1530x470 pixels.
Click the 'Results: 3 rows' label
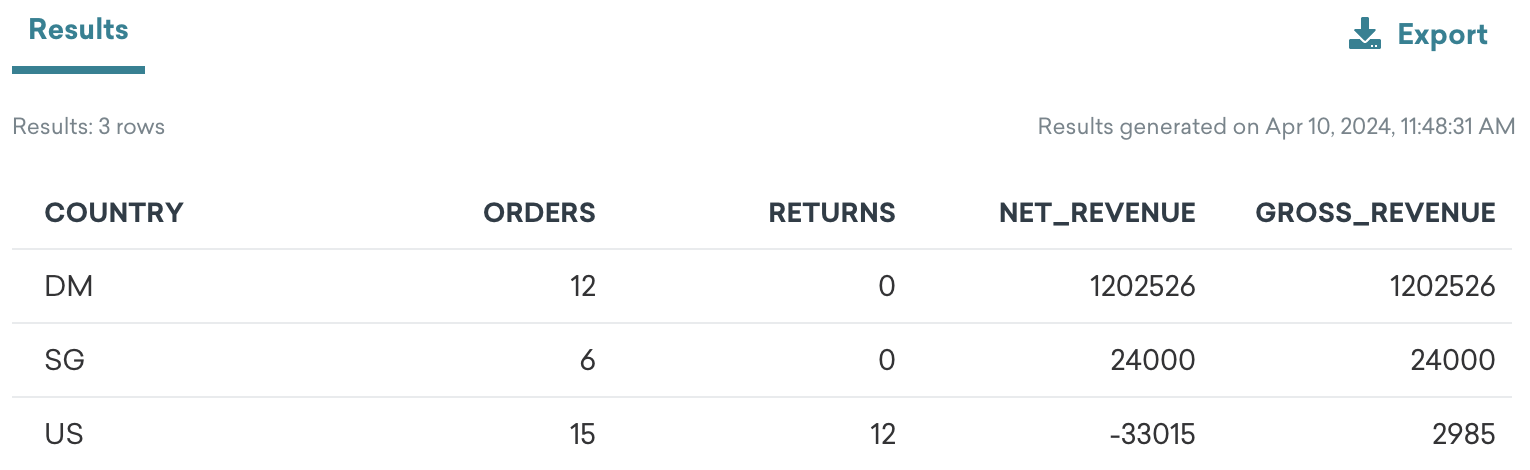click(x=88, y=127)
